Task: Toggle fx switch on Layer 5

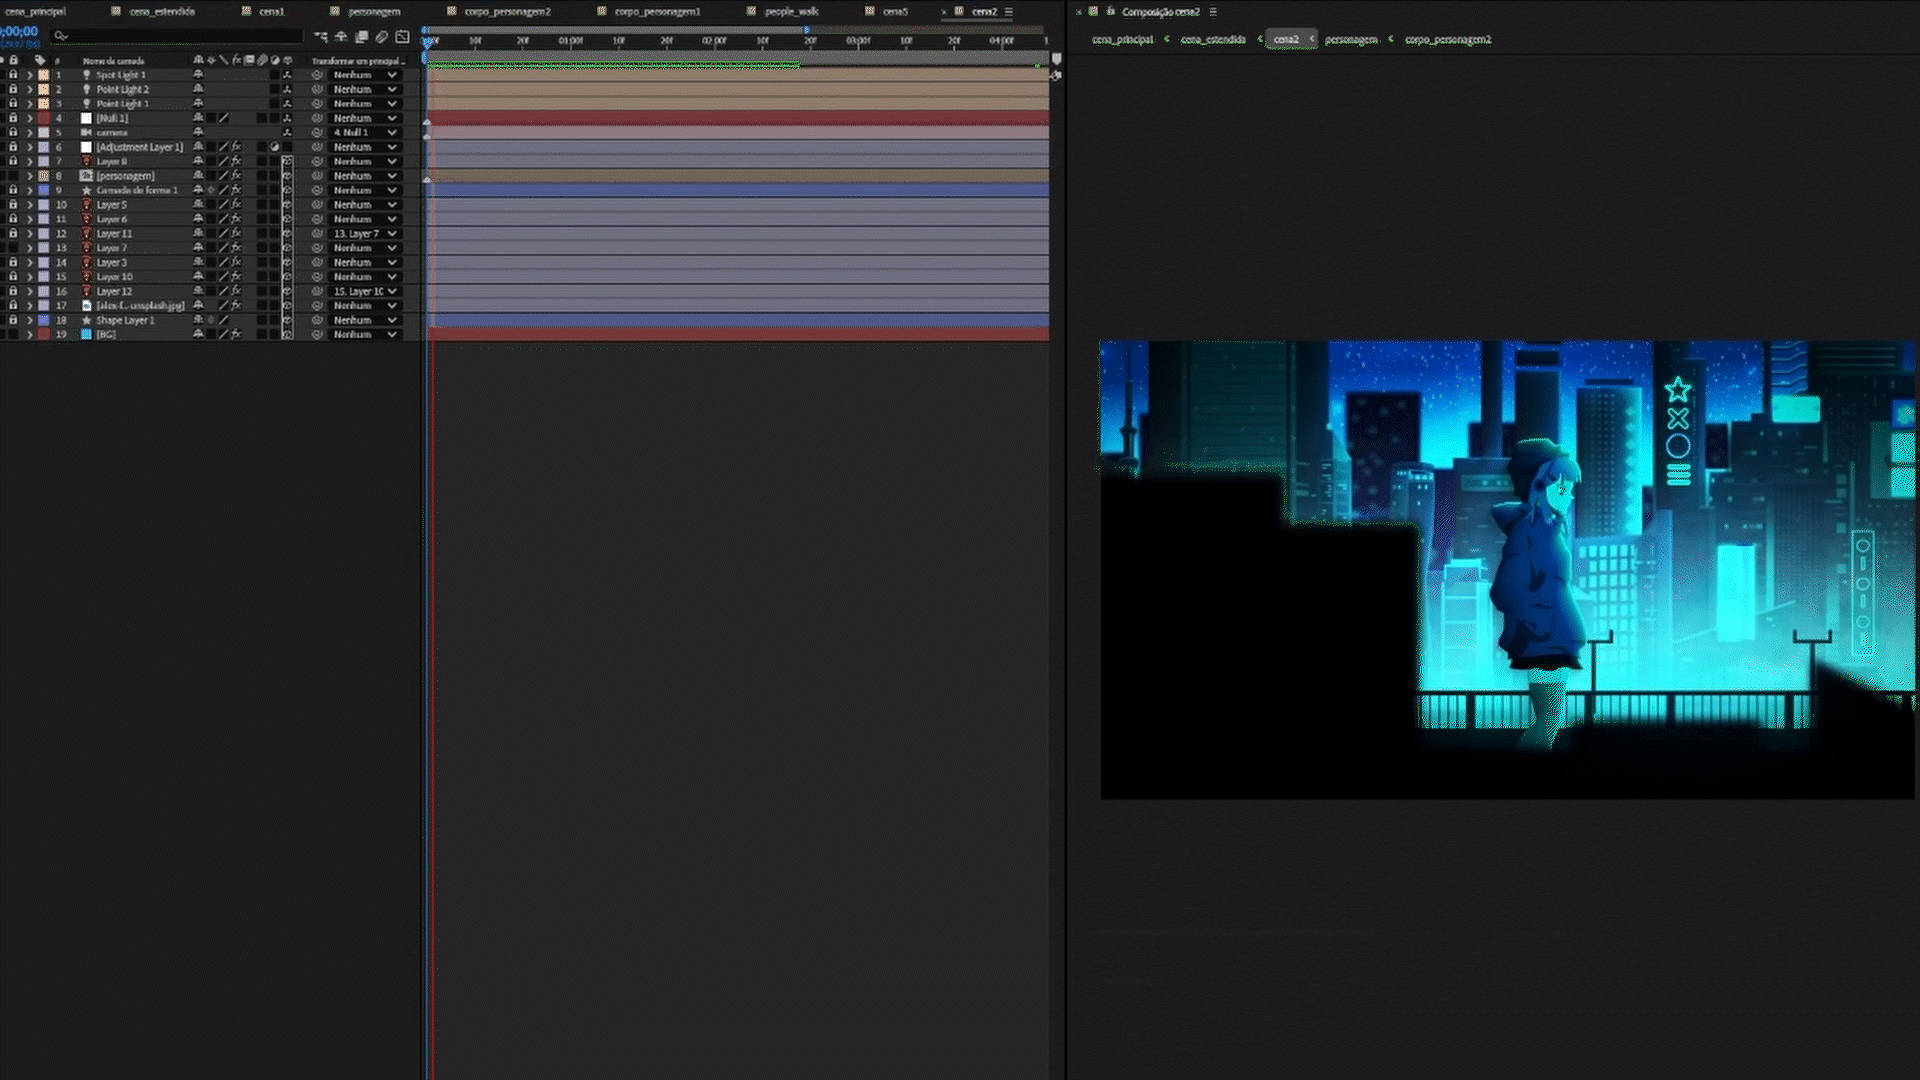Action: point(236,205)
